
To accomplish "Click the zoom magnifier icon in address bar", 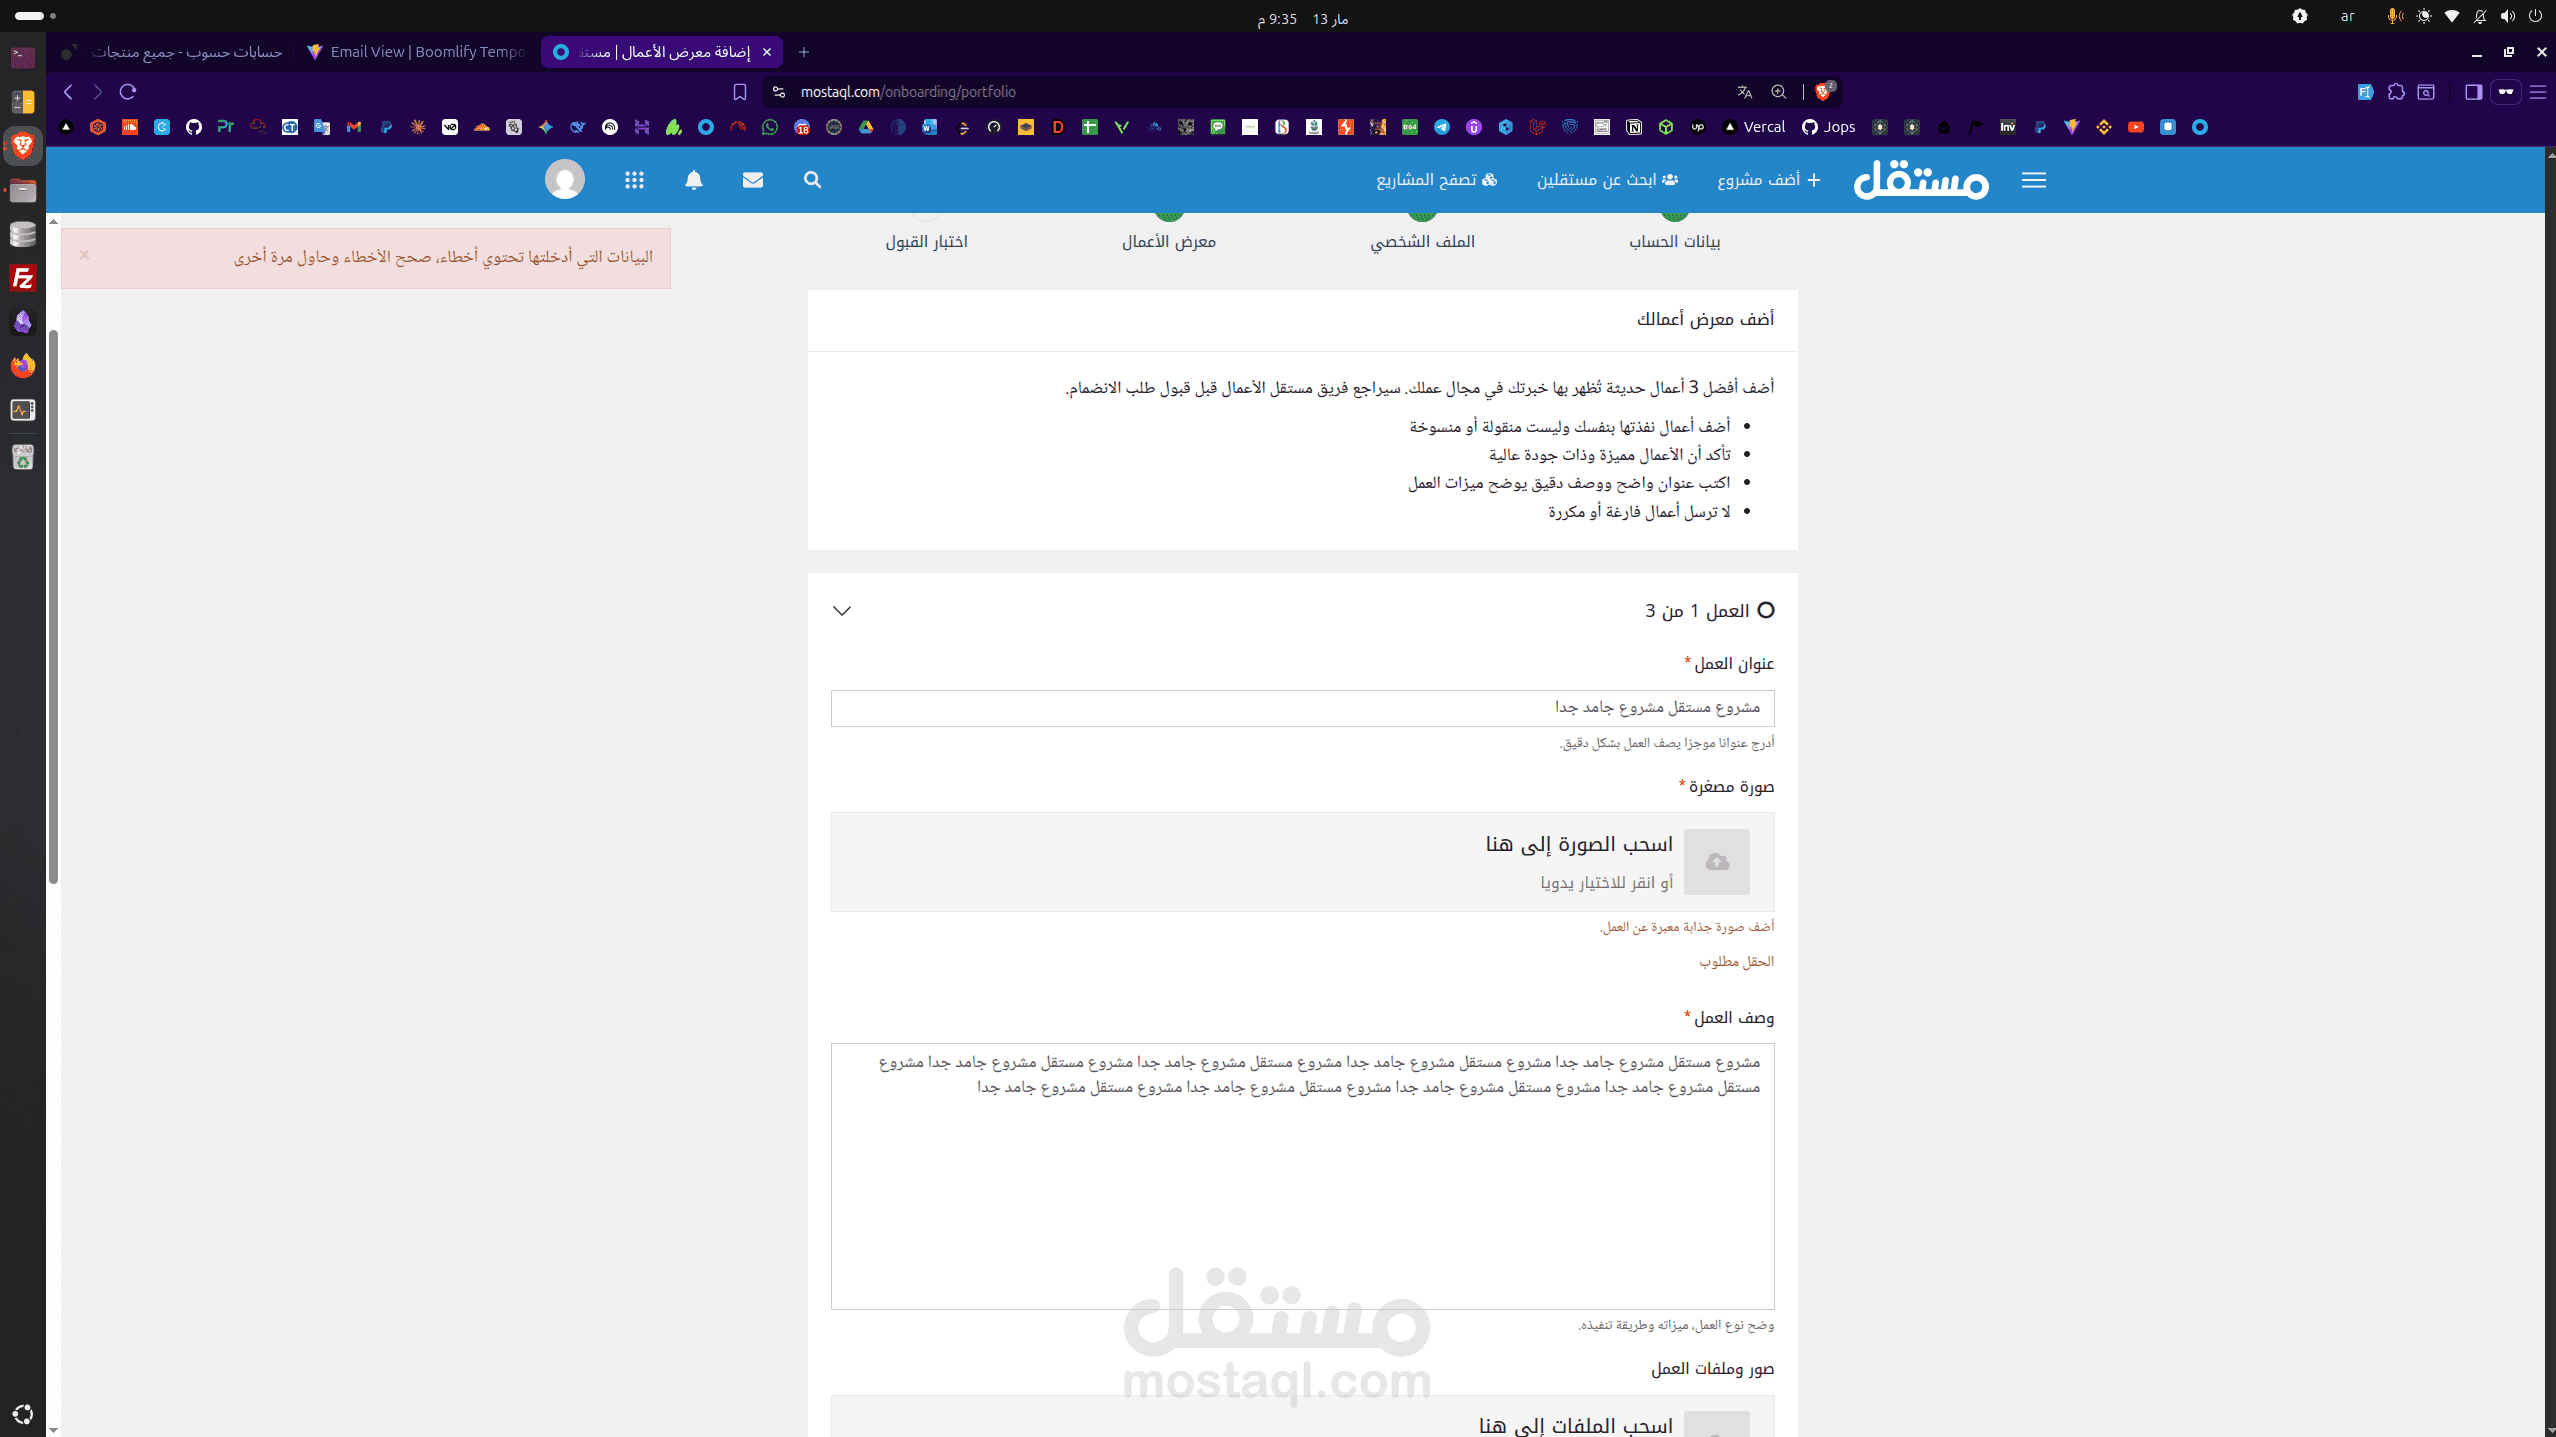I will coord(1779,92).
